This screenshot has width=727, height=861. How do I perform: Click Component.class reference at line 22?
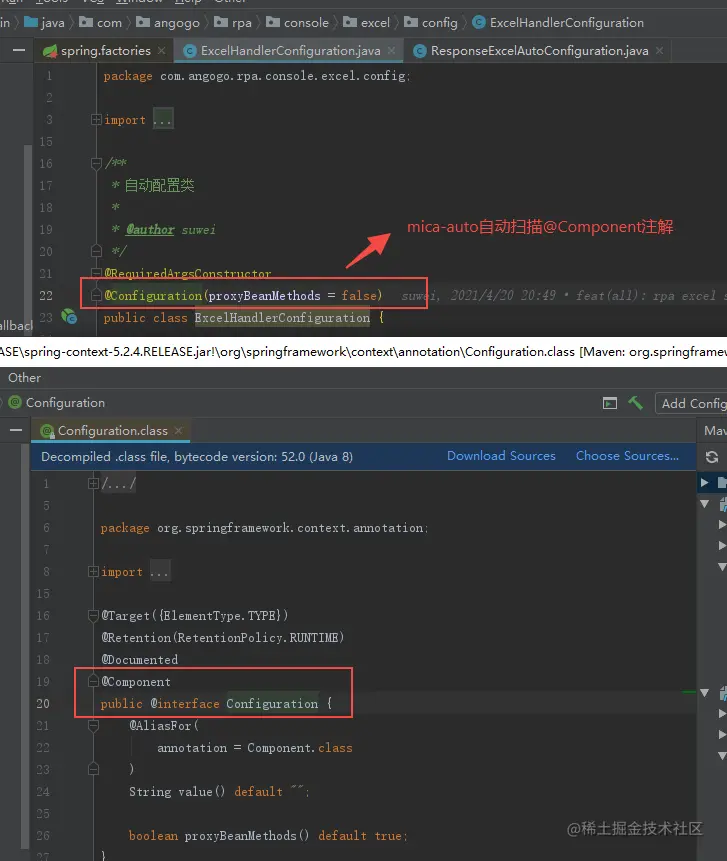[x=300, y=747]
